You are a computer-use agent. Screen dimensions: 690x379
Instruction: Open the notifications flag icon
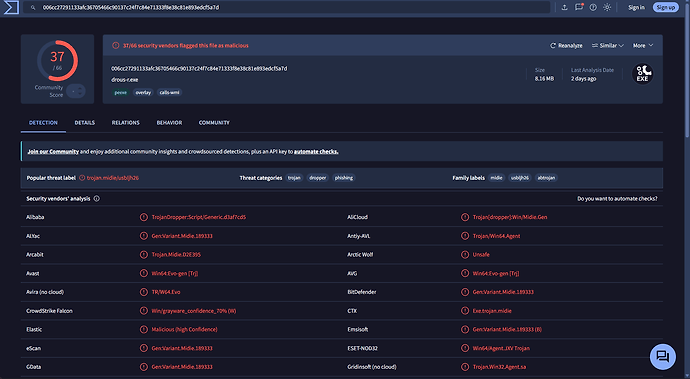[579, 7]
